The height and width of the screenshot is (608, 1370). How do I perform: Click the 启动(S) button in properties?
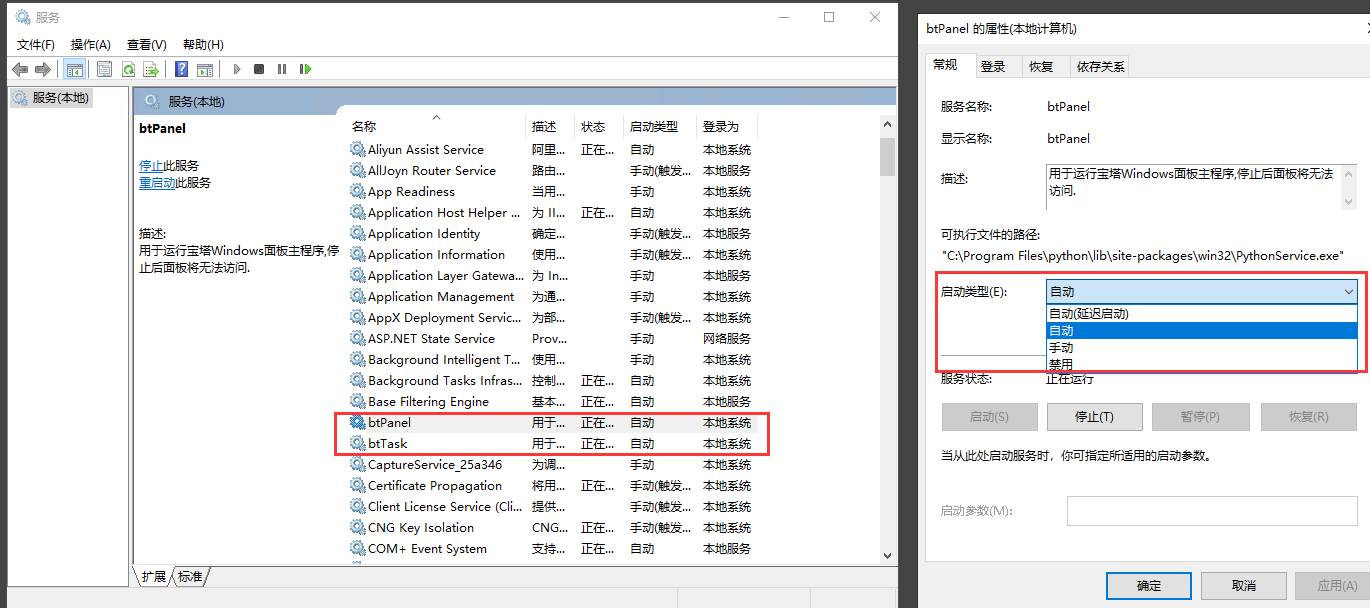coord(989,417)
